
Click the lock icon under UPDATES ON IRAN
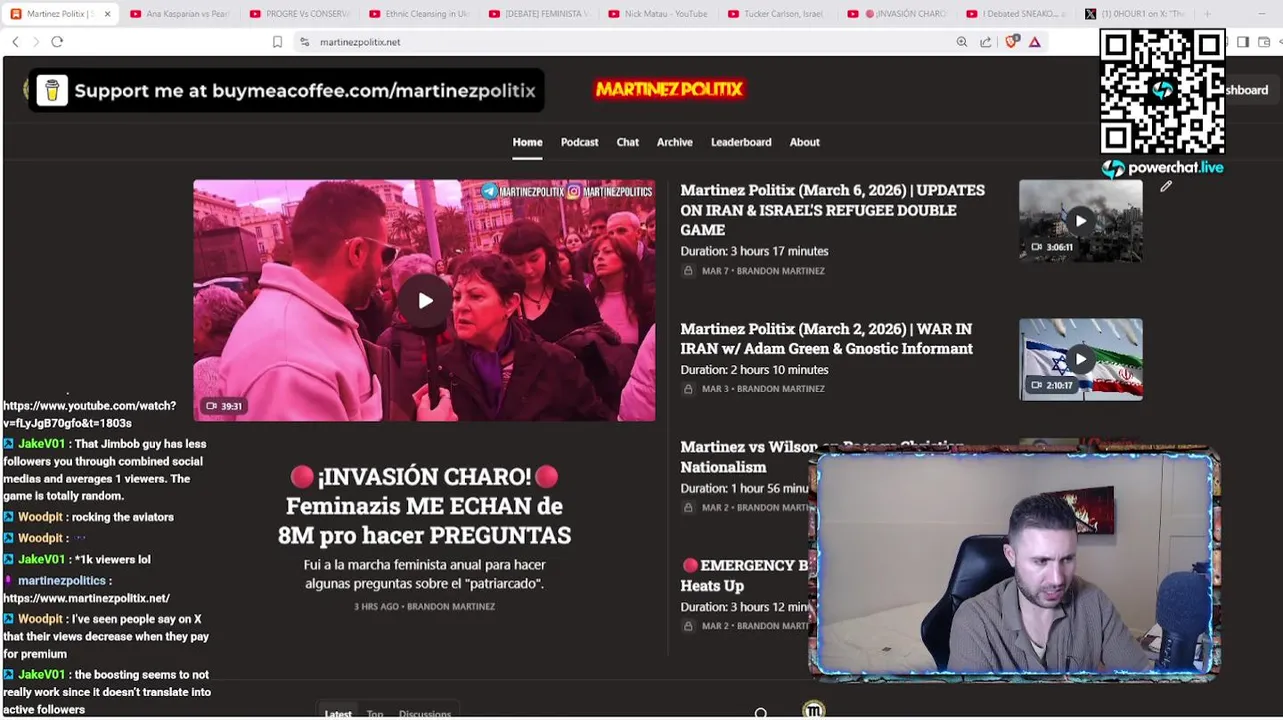point(688,271)
